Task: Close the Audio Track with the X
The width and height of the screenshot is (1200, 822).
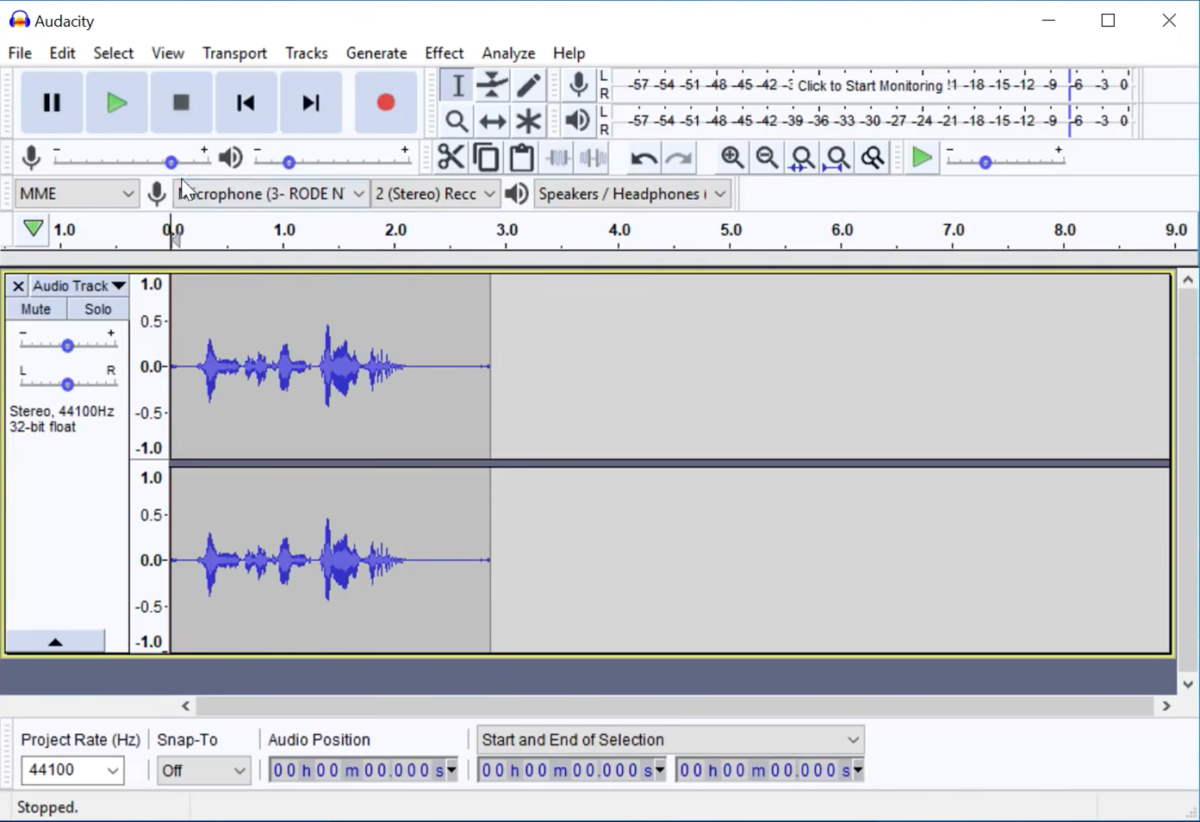Action: (x=18, y=286)
